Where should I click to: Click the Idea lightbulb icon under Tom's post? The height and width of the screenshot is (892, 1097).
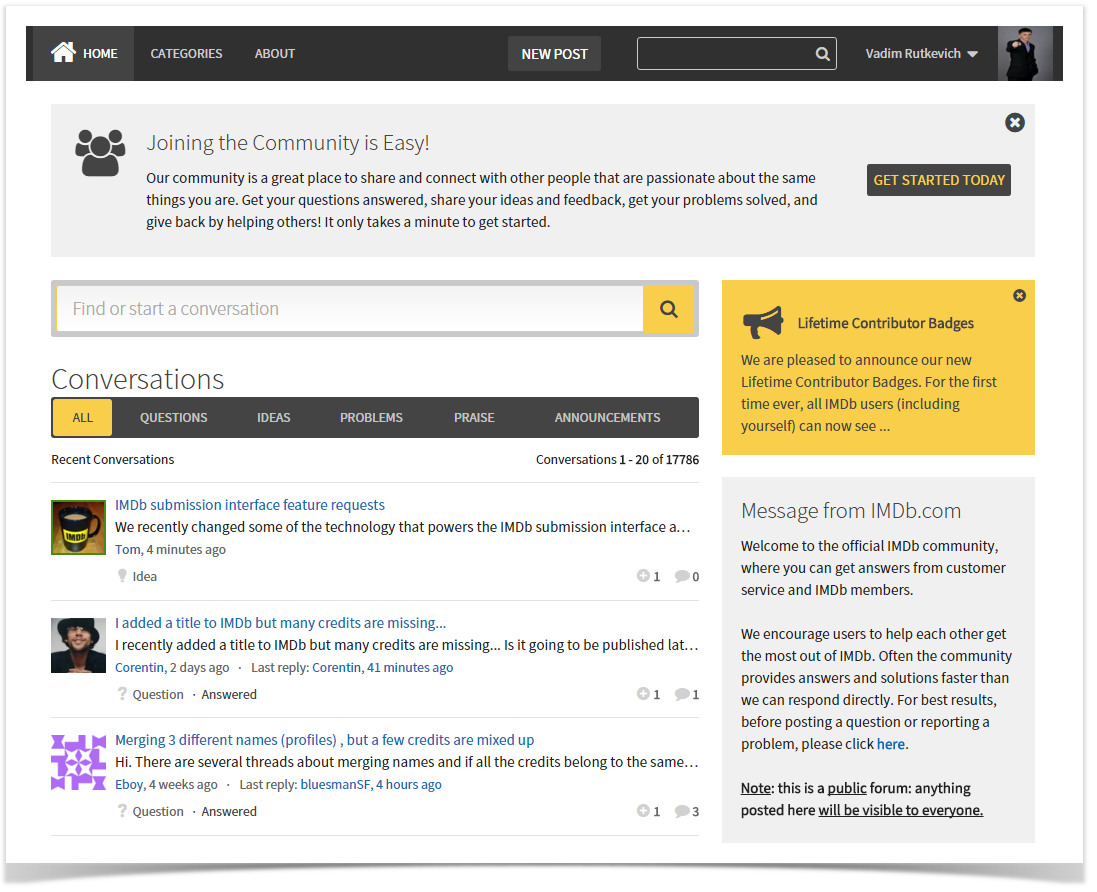click(122, 576)
